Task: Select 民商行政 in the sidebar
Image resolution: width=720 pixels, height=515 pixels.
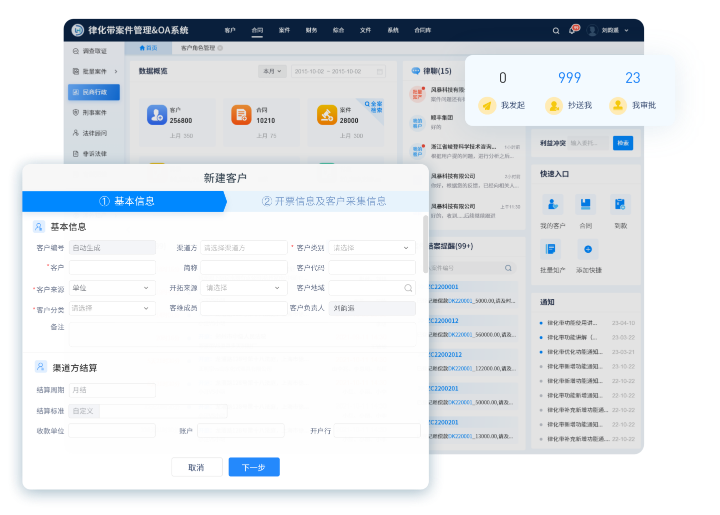Action: pos(94,92)
